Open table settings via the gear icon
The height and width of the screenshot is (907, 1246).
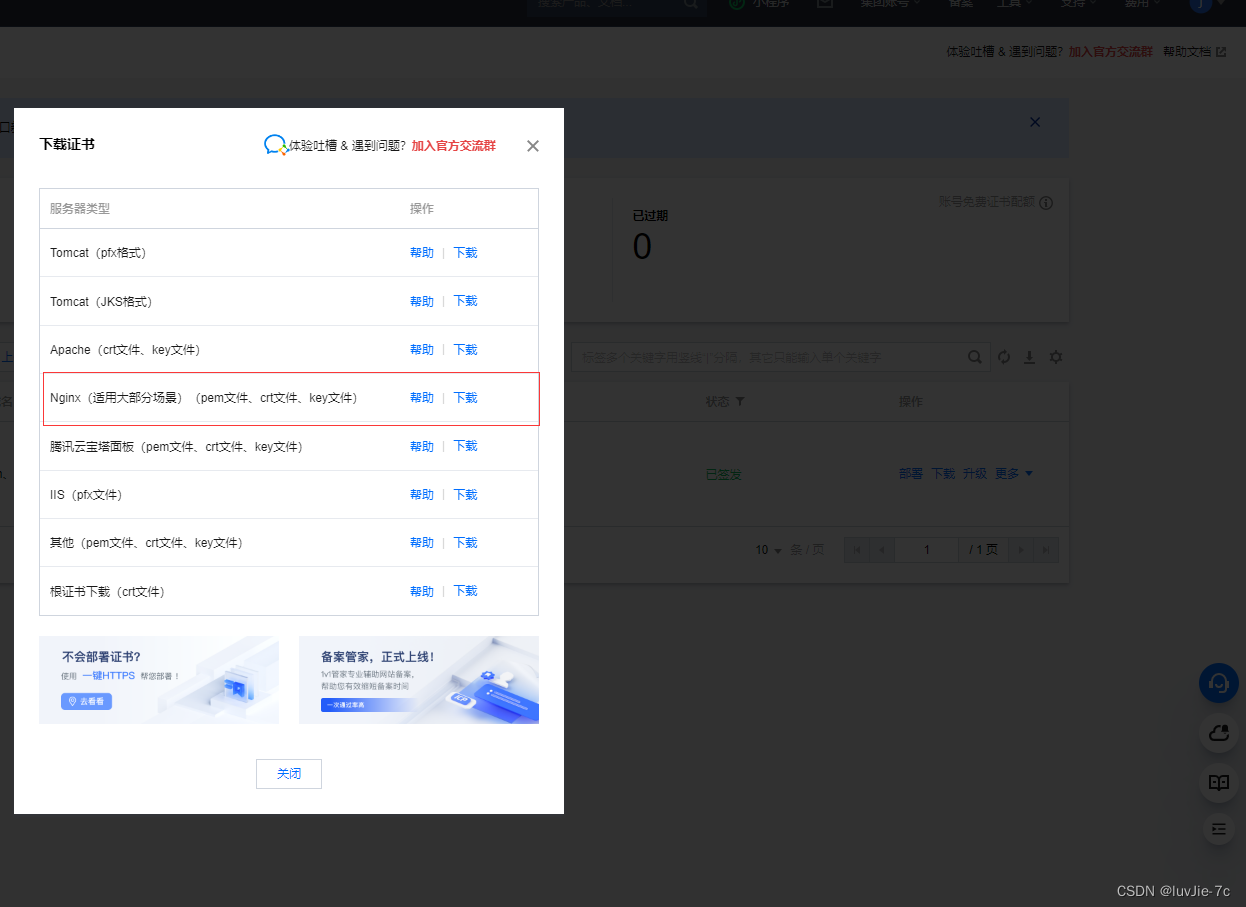pos(1055,357)
